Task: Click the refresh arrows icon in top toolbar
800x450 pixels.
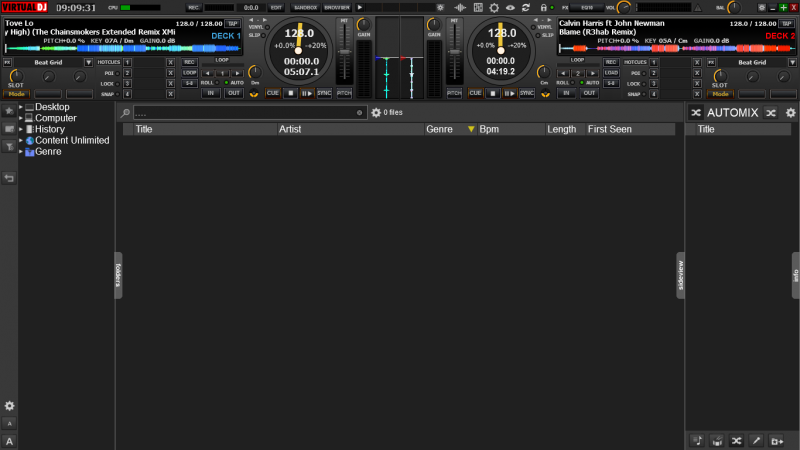Action: (526, 8)
